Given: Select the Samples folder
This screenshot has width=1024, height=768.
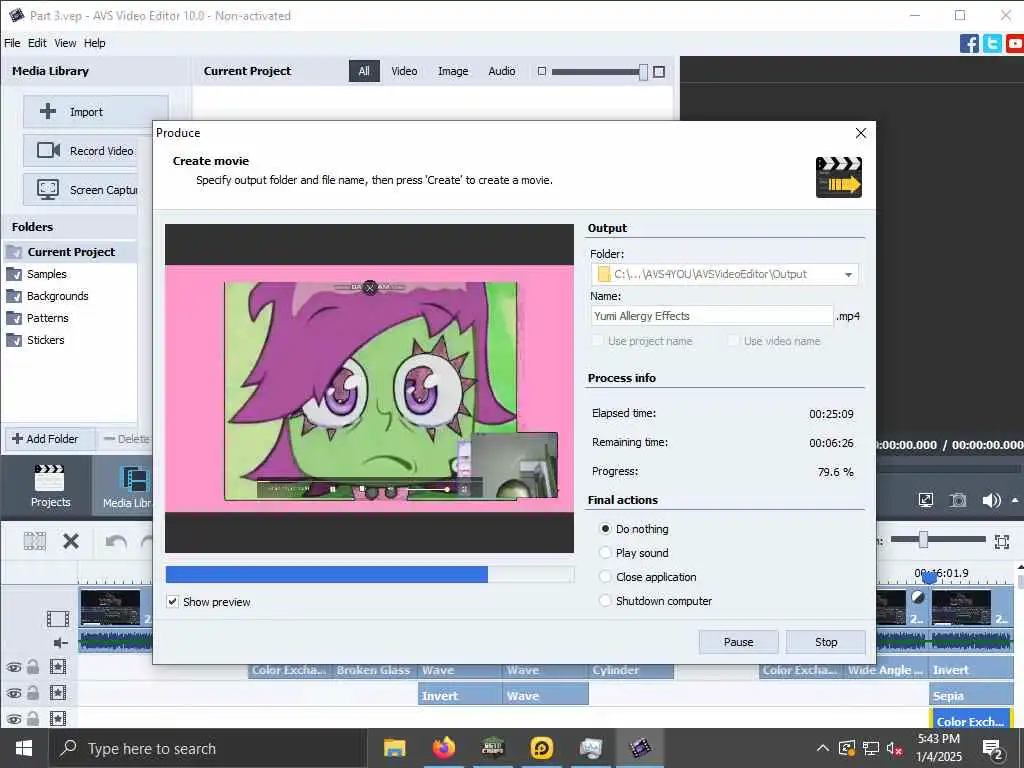Looking at the screenshot, I should pyautogui.click(x=46, y=274).
